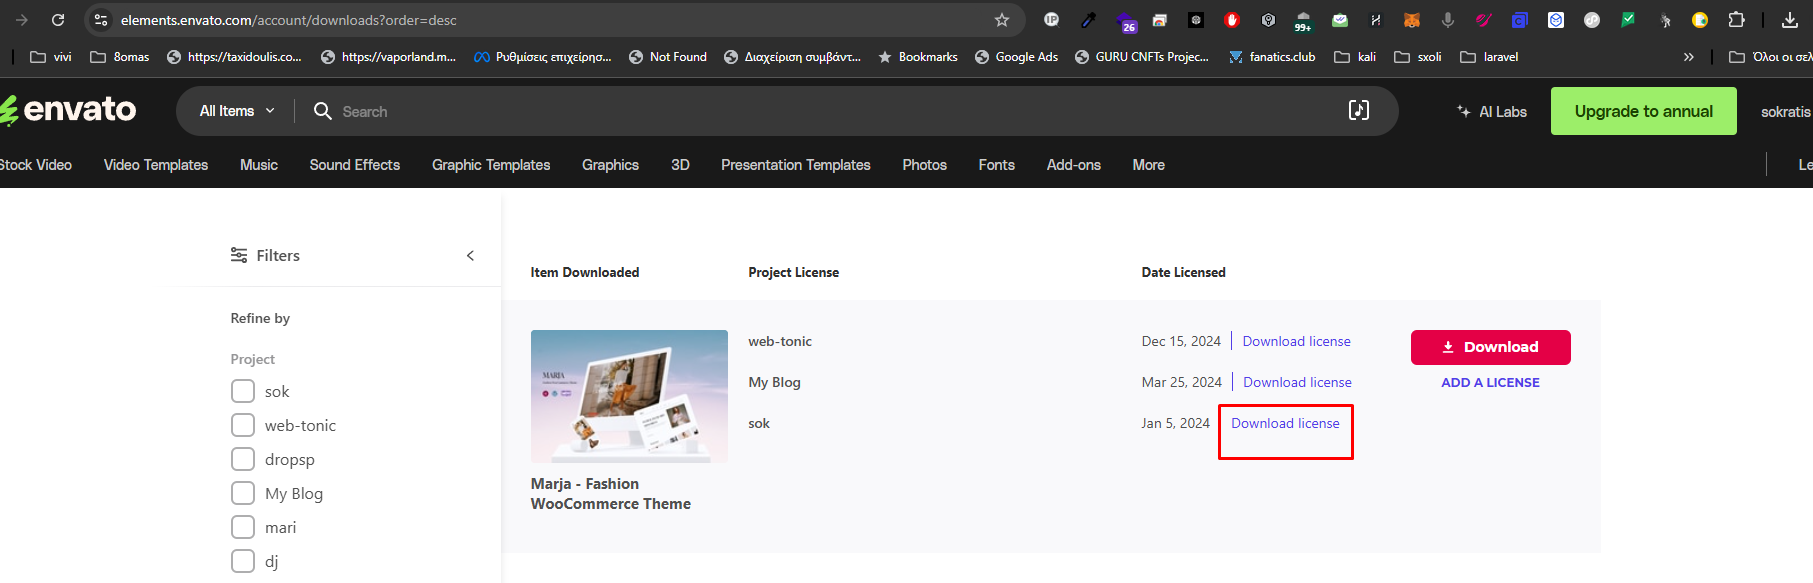Check the web-tonic project filter
The image size is (1813, 583).
coord(243,425)
